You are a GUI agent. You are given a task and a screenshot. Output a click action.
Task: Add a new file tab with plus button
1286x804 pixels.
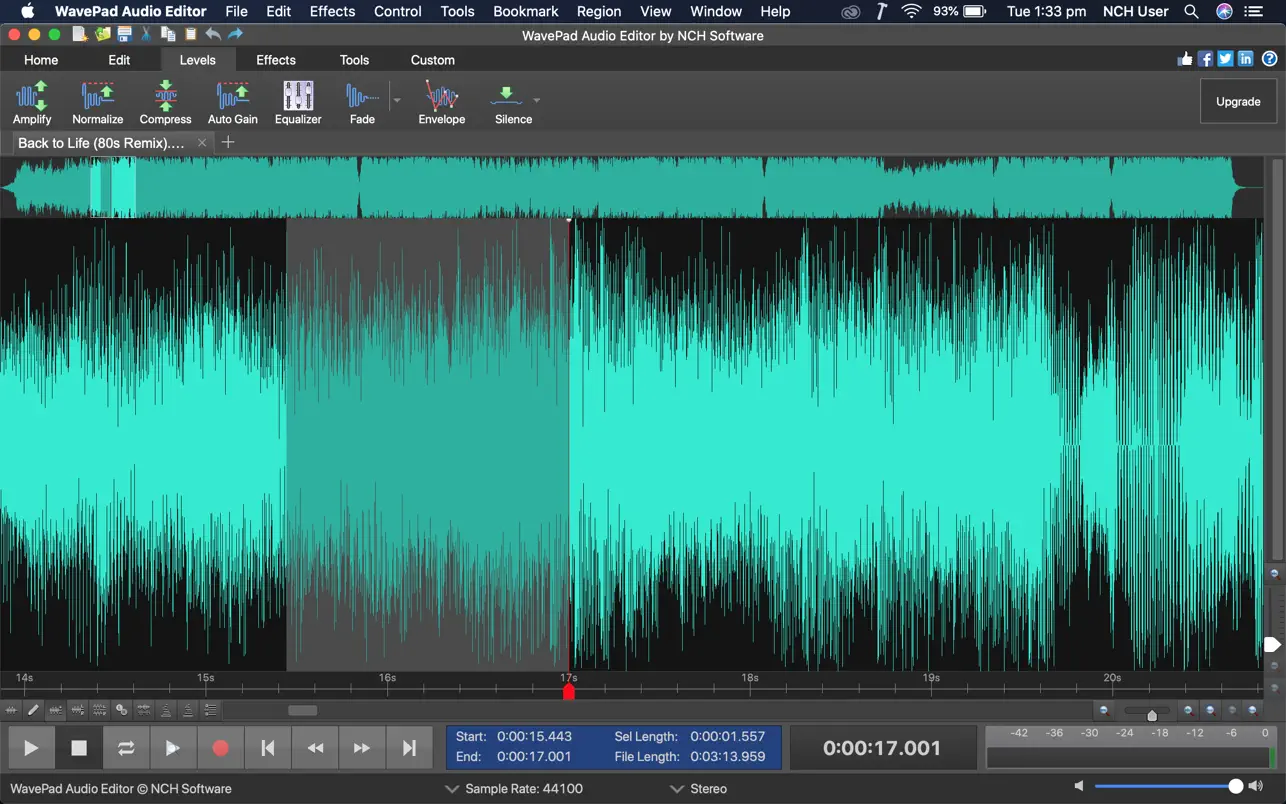[x=228, y=143]
